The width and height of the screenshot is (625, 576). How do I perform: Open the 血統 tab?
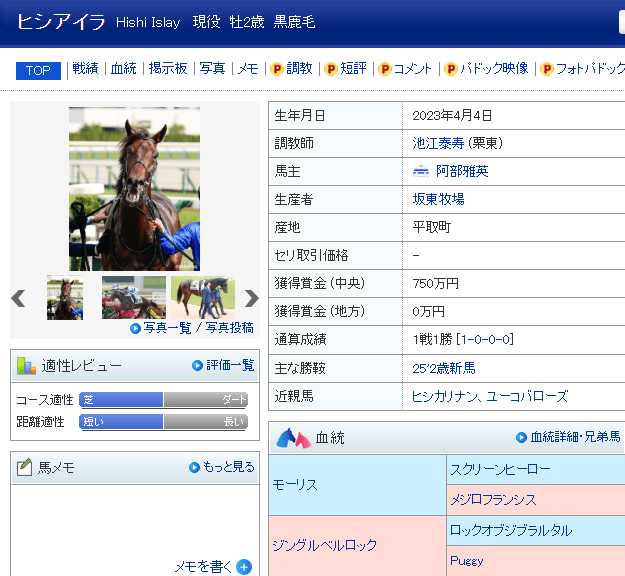[124, 69]
